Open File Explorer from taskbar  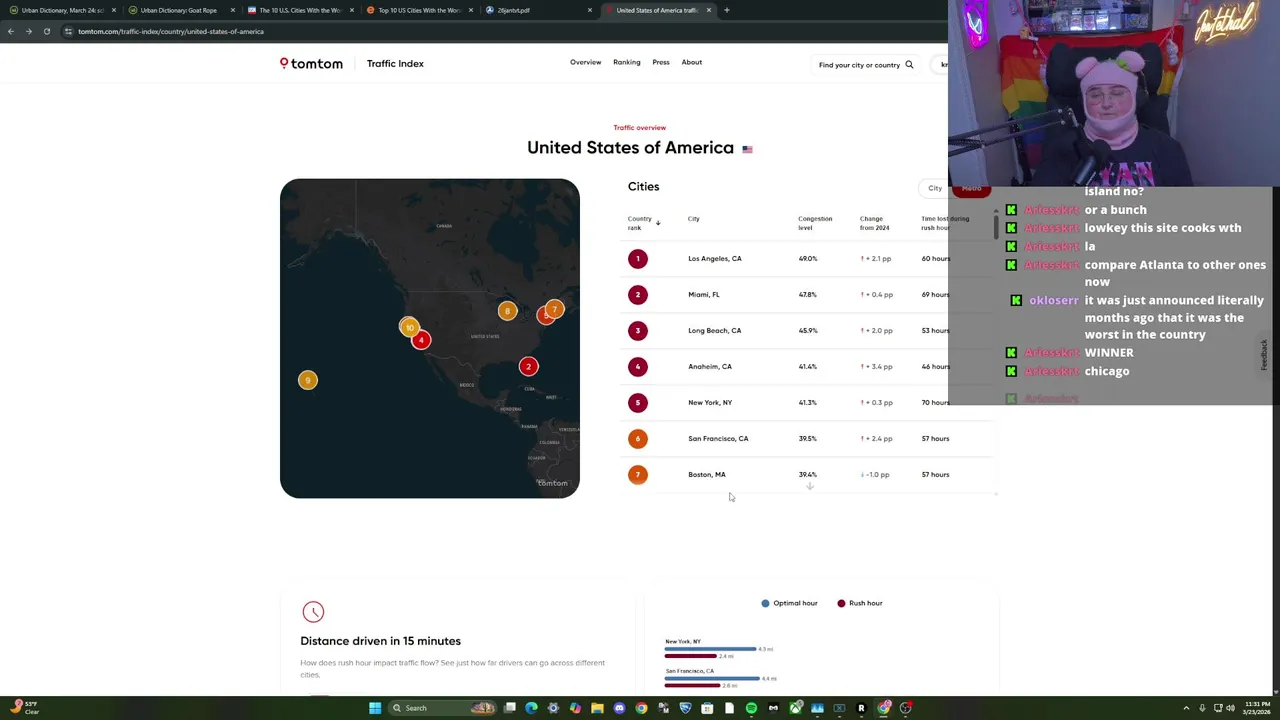(x=597, y=708)
